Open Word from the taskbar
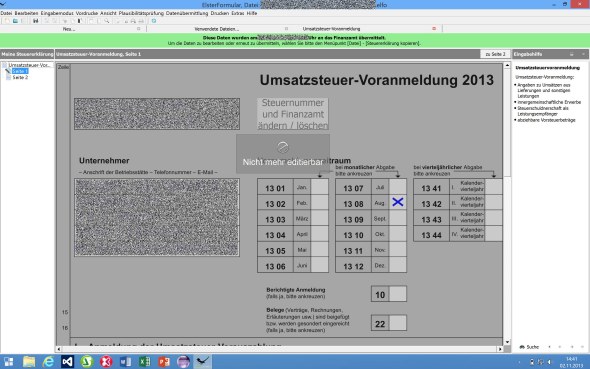 tap(125, 362)
